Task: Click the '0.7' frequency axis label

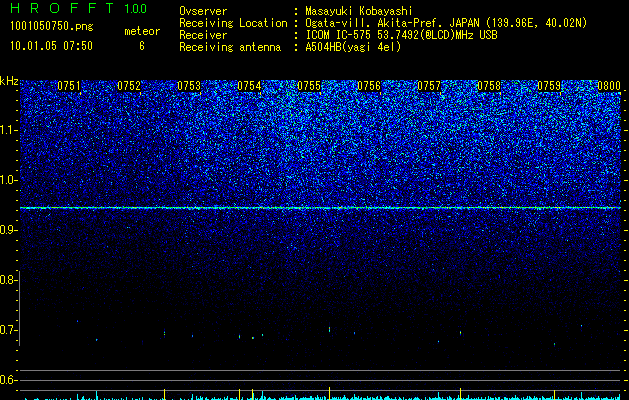Action: 6,330
